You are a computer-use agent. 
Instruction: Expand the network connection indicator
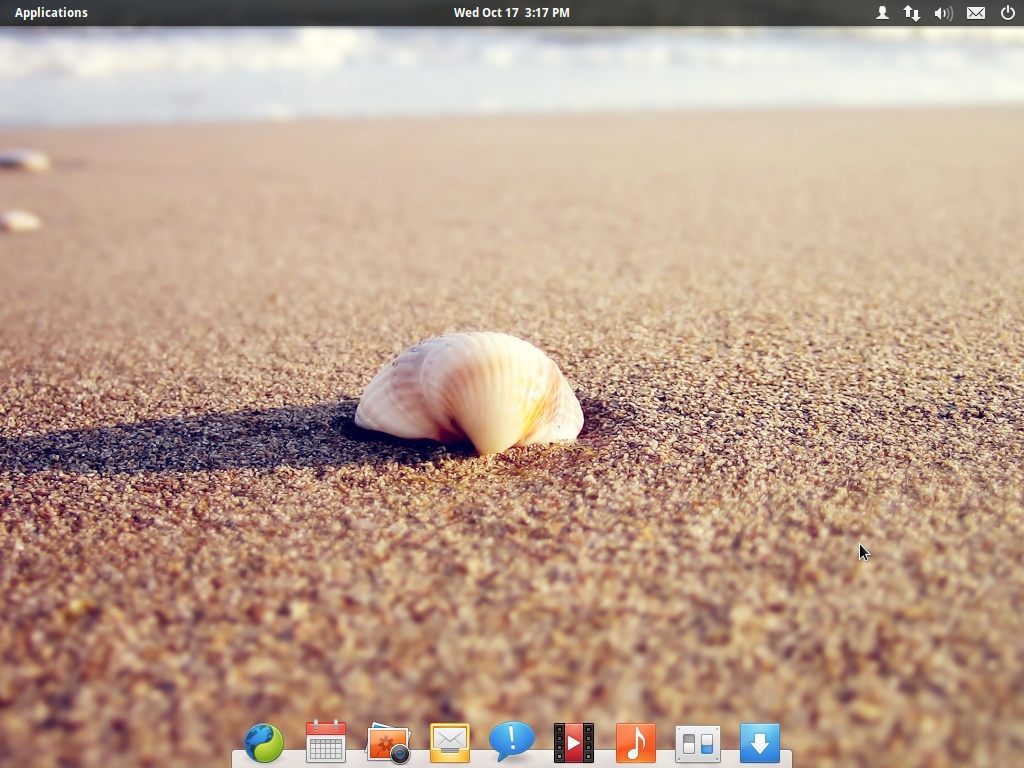coord(912,12)
